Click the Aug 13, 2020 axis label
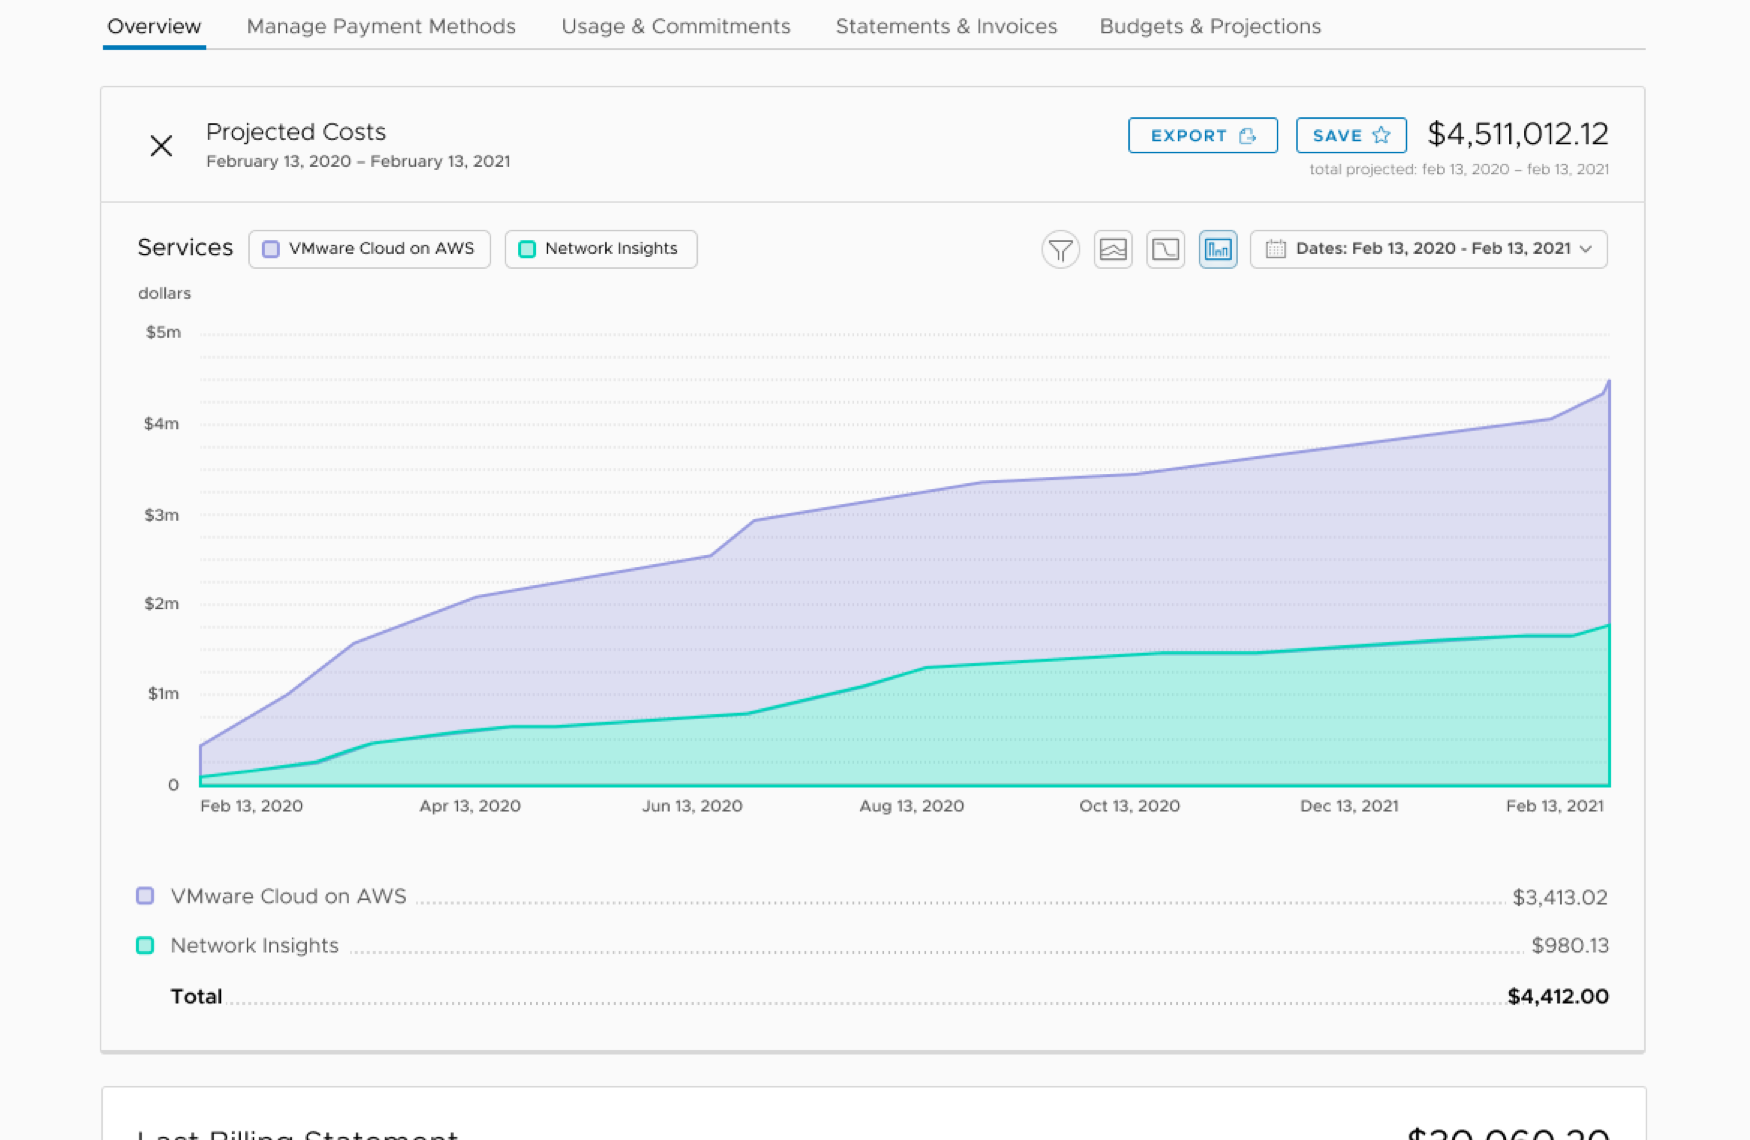This screenshot has width=1750, height=1140. (x=912, y=806)
